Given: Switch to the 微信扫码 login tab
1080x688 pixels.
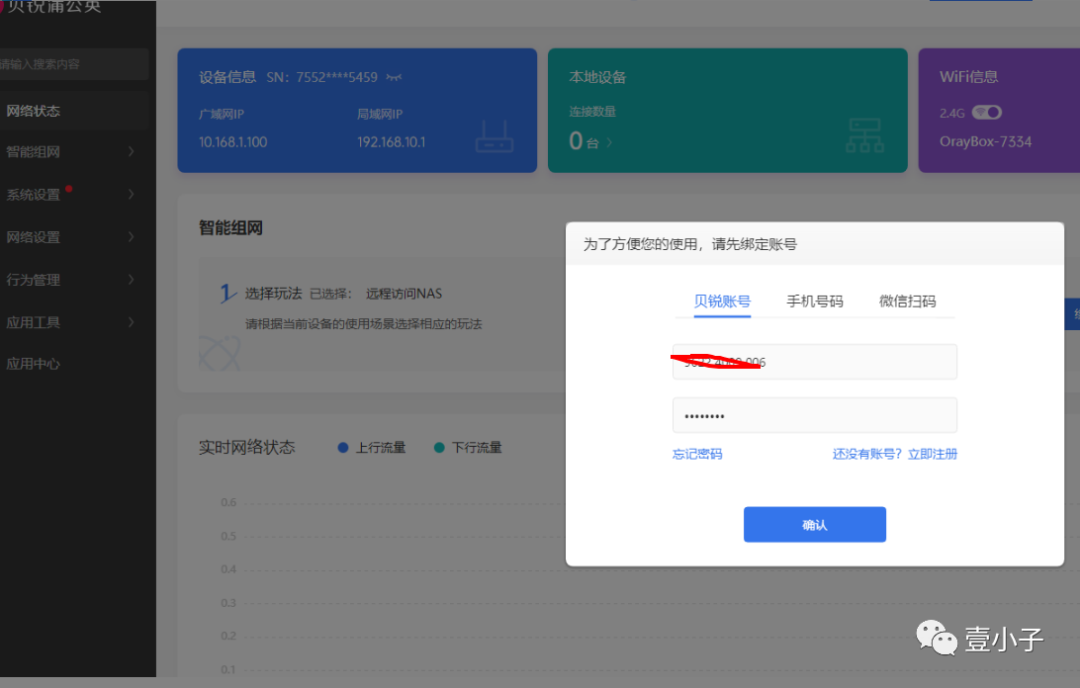Looking at the screenshot, I should click(907, 301).
